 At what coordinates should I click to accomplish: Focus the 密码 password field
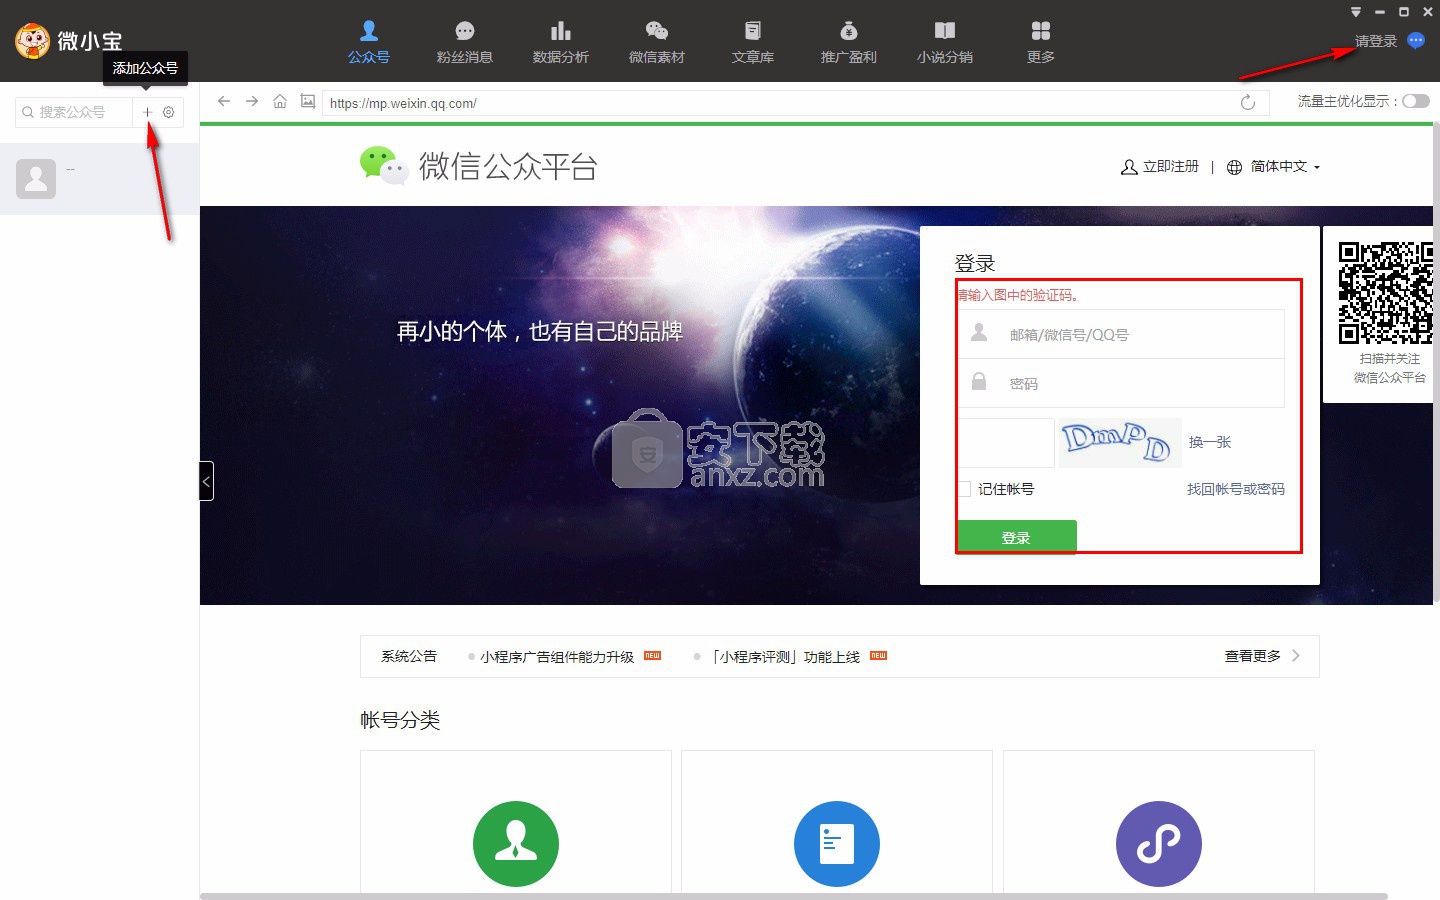pyautogui.click(x=1122, y=383)
